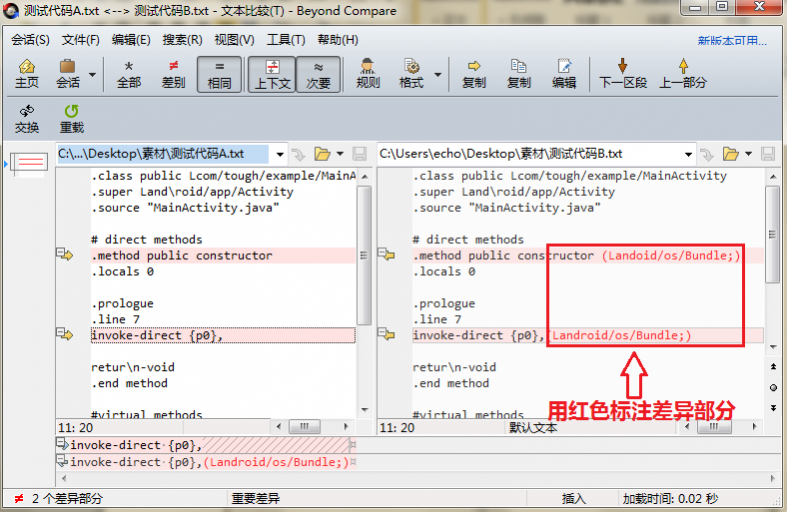The height and width of the screenshot is (512, 787).
Task: Click the copy-to-right 复制 arrow icon
Action: pyautogui.click(x=474, y=73)
